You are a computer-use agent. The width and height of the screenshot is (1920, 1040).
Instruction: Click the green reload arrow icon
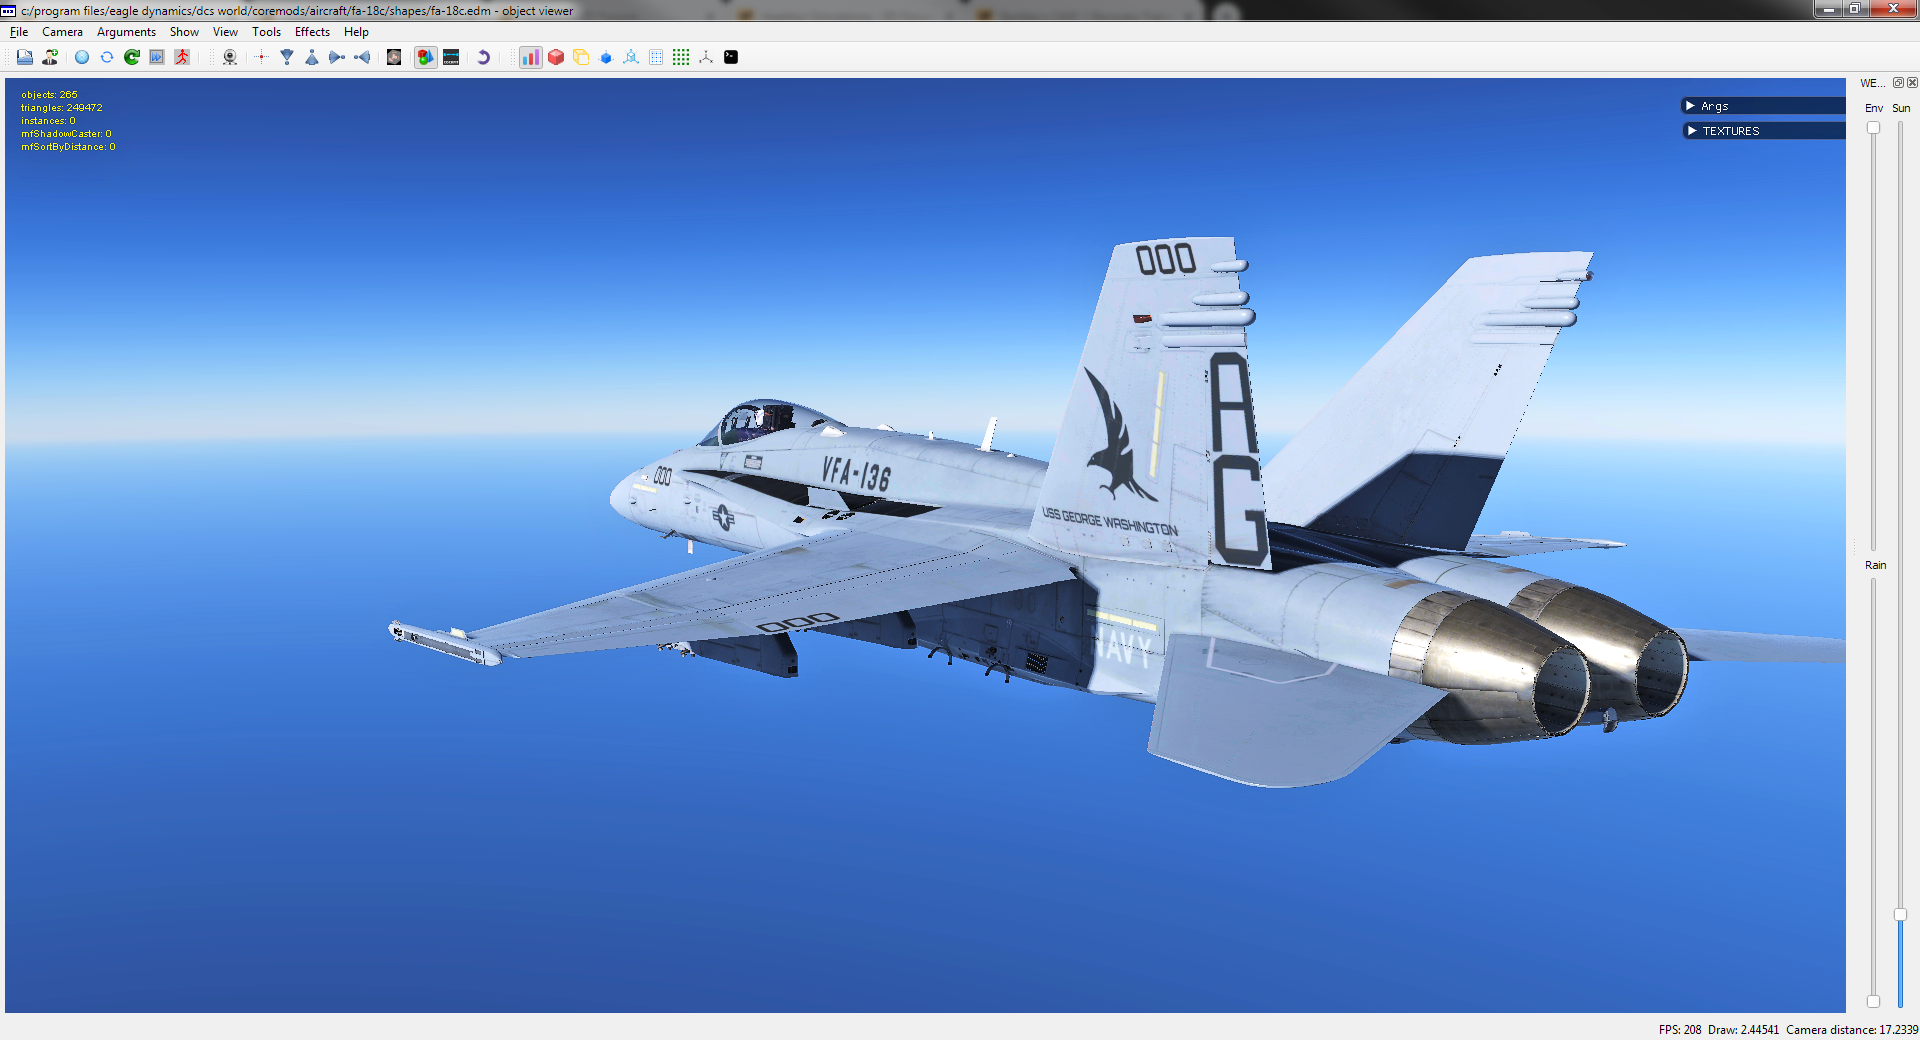coord(132,57)
